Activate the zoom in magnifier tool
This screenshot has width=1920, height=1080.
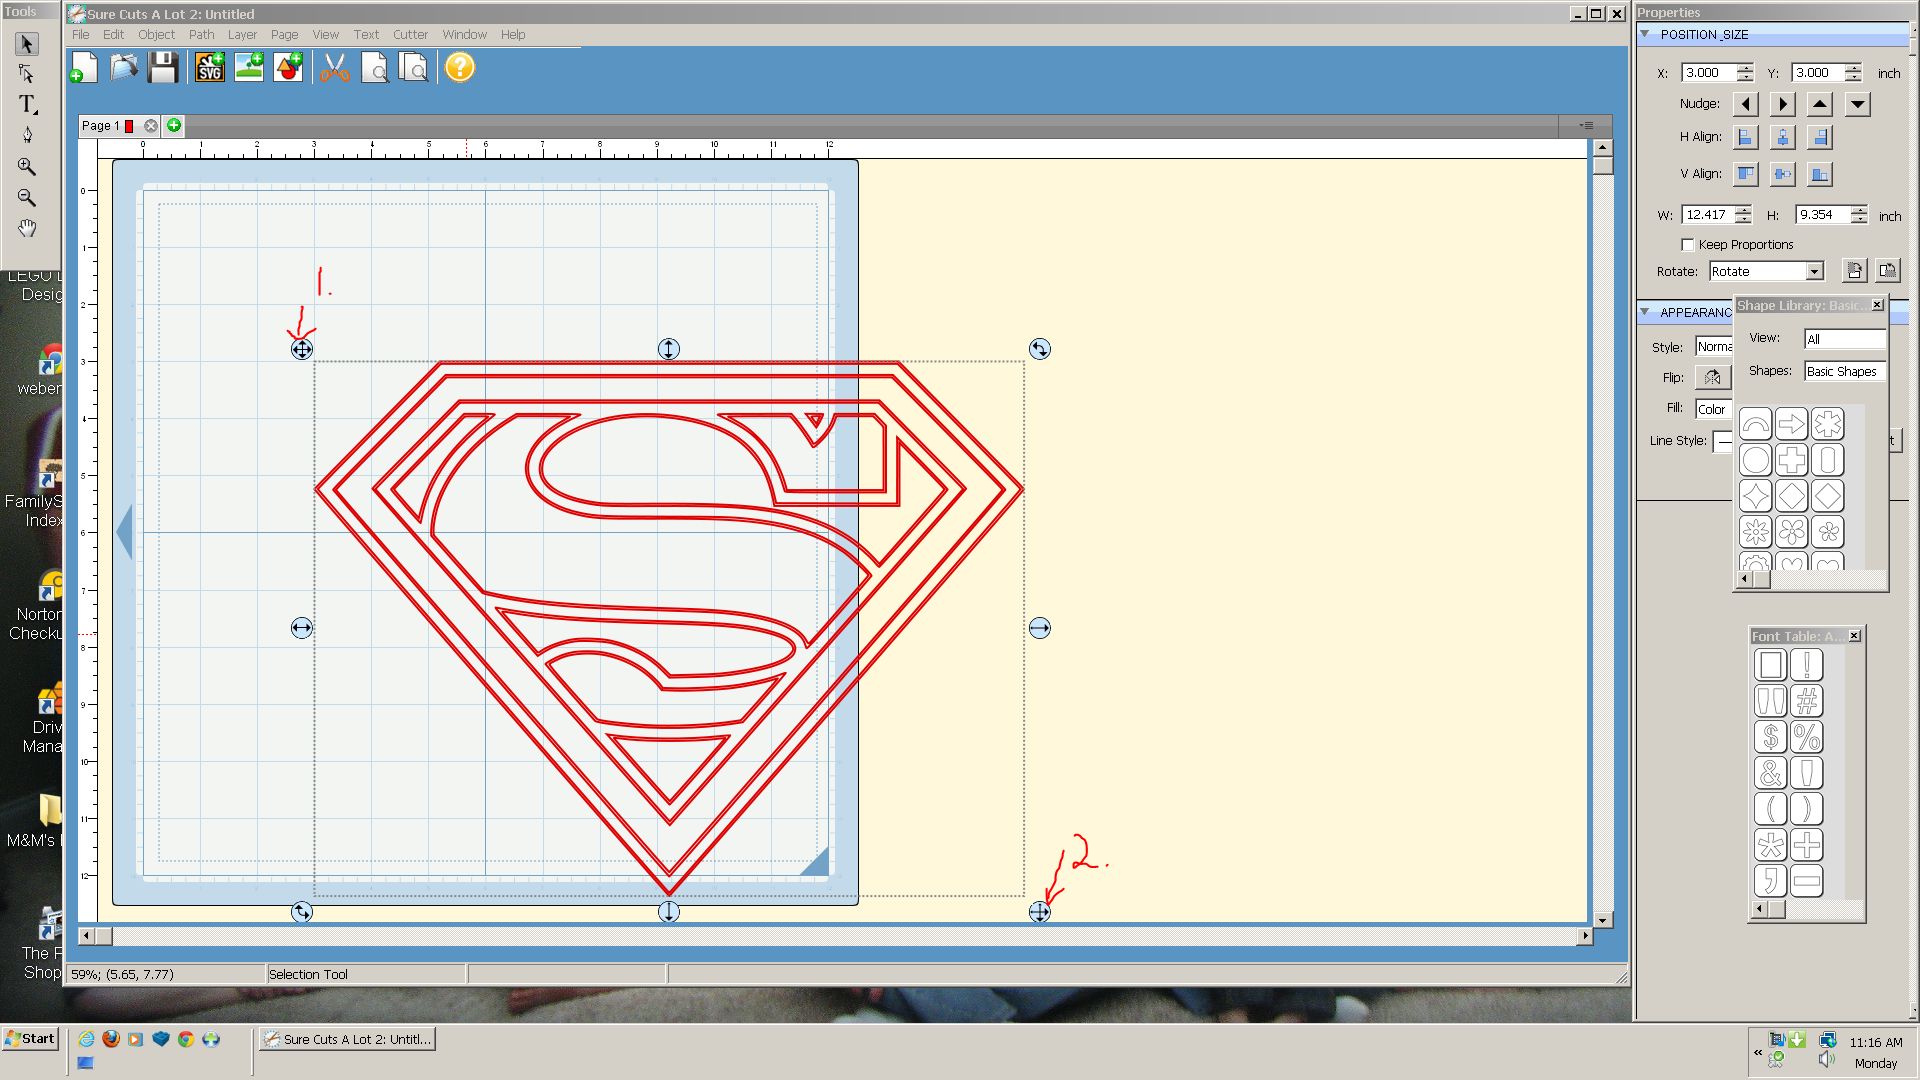point(27,166)
